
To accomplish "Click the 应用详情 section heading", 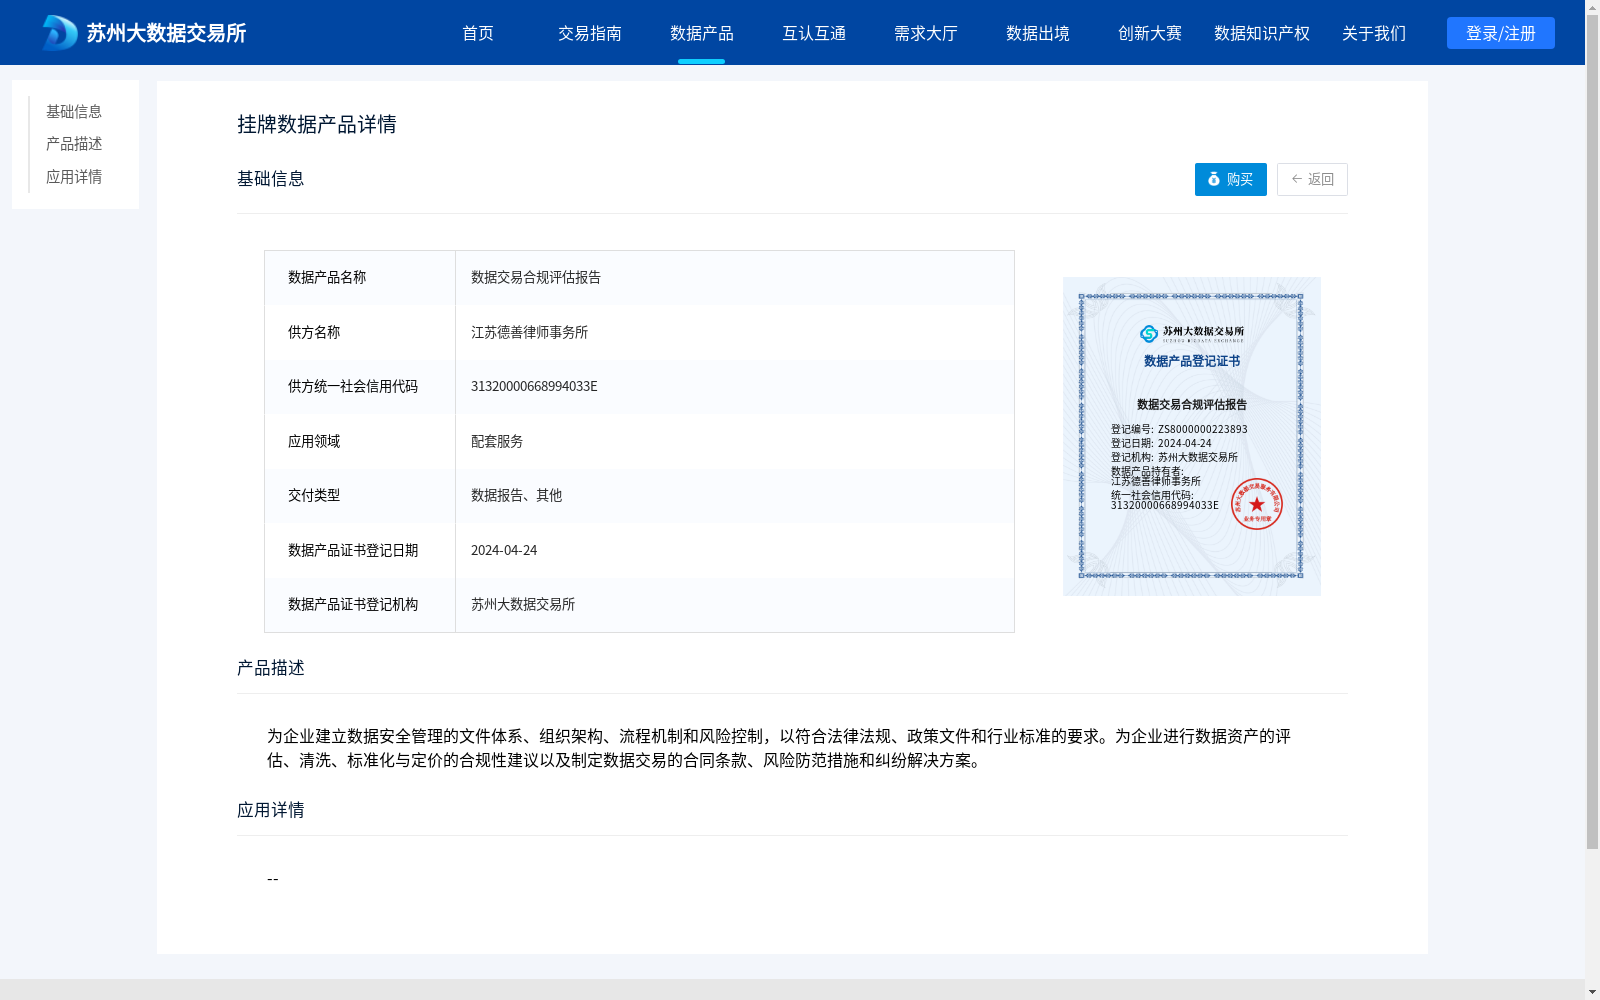I will tap(271, 810).
